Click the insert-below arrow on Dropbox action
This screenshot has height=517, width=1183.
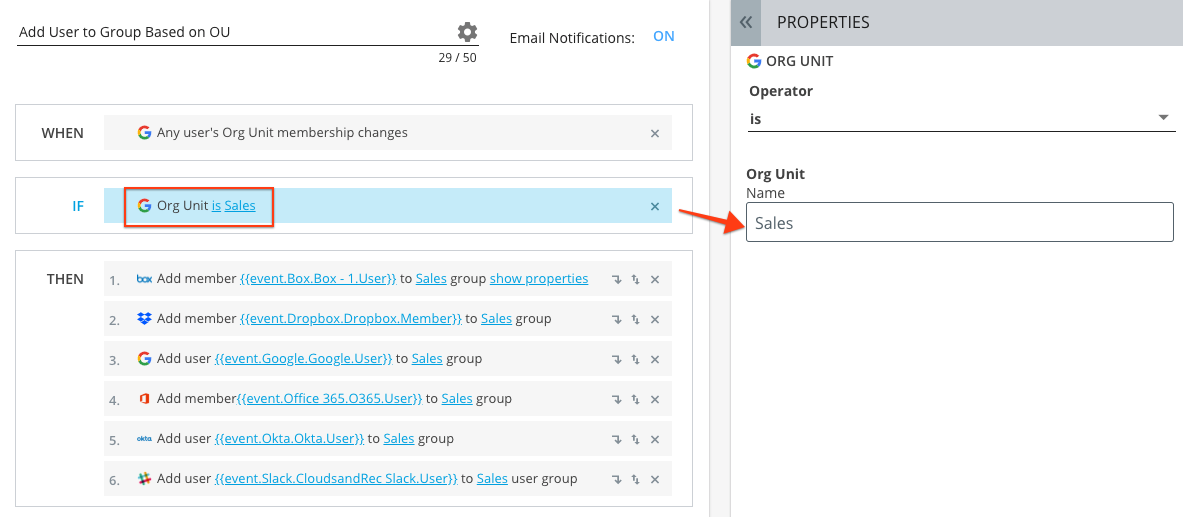point(617,320)
